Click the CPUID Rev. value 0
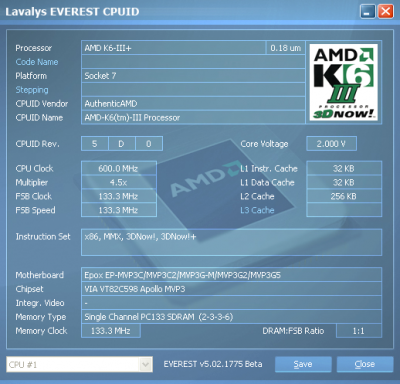The width and height of the screenshot is (400, 384). [149, 144]
